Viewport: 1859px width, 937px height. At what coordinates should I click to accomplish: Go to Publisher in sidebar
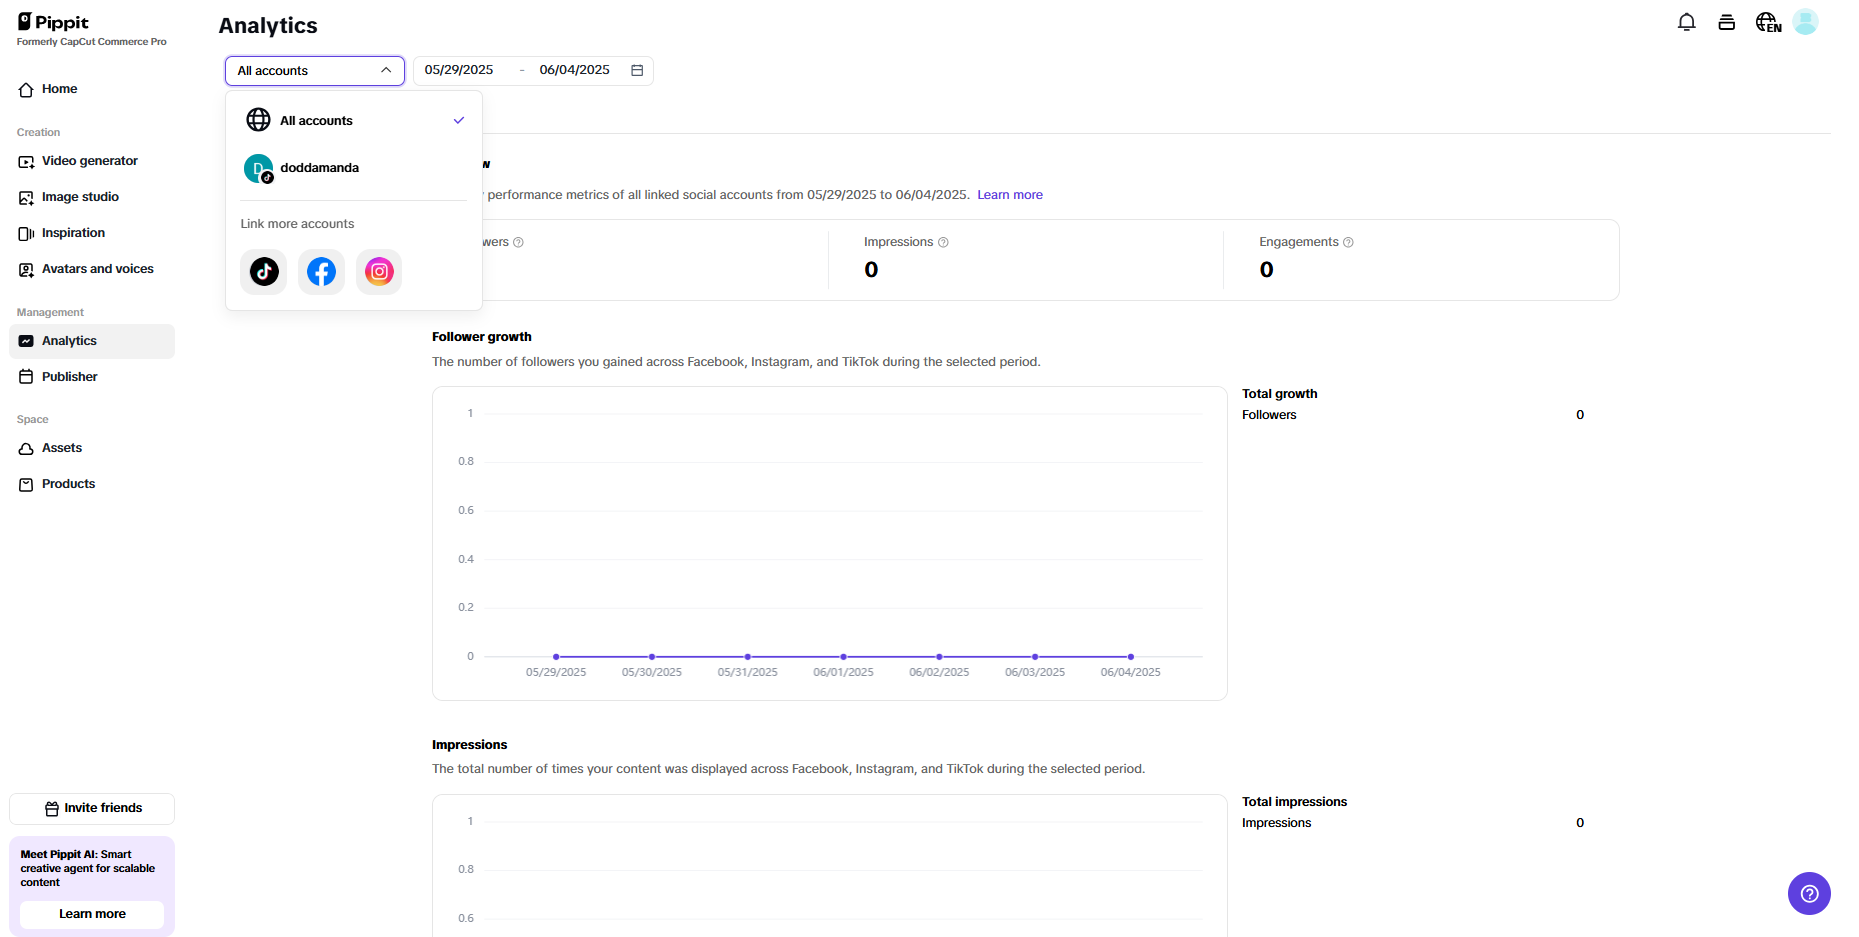70,377
